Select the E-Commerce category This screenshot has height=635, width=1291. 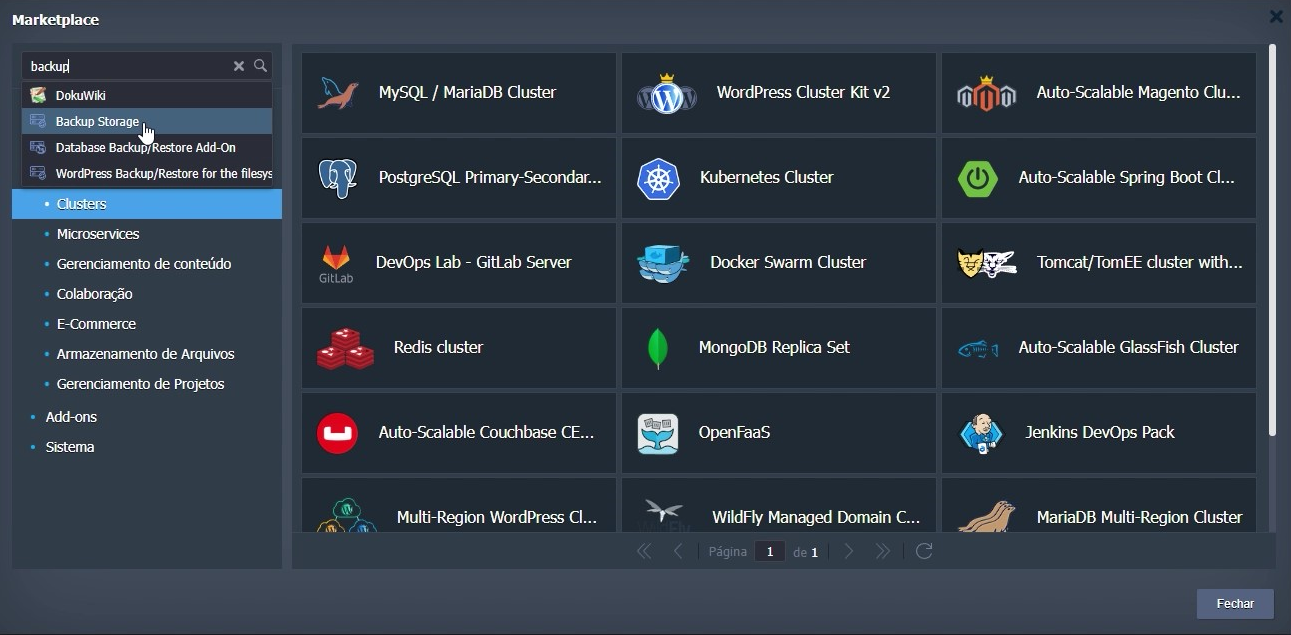coord(96,324)
